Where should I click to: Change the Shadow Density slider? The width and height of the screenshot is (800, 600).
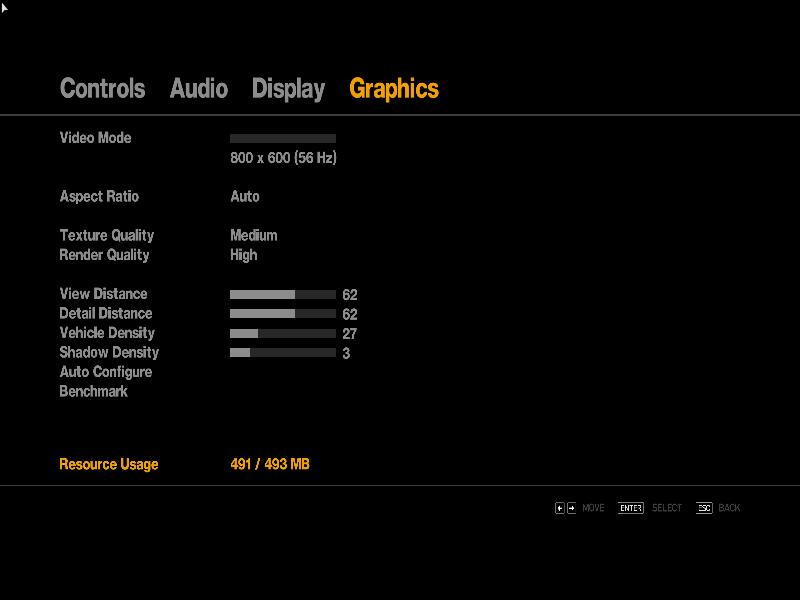tap(283, 353)
